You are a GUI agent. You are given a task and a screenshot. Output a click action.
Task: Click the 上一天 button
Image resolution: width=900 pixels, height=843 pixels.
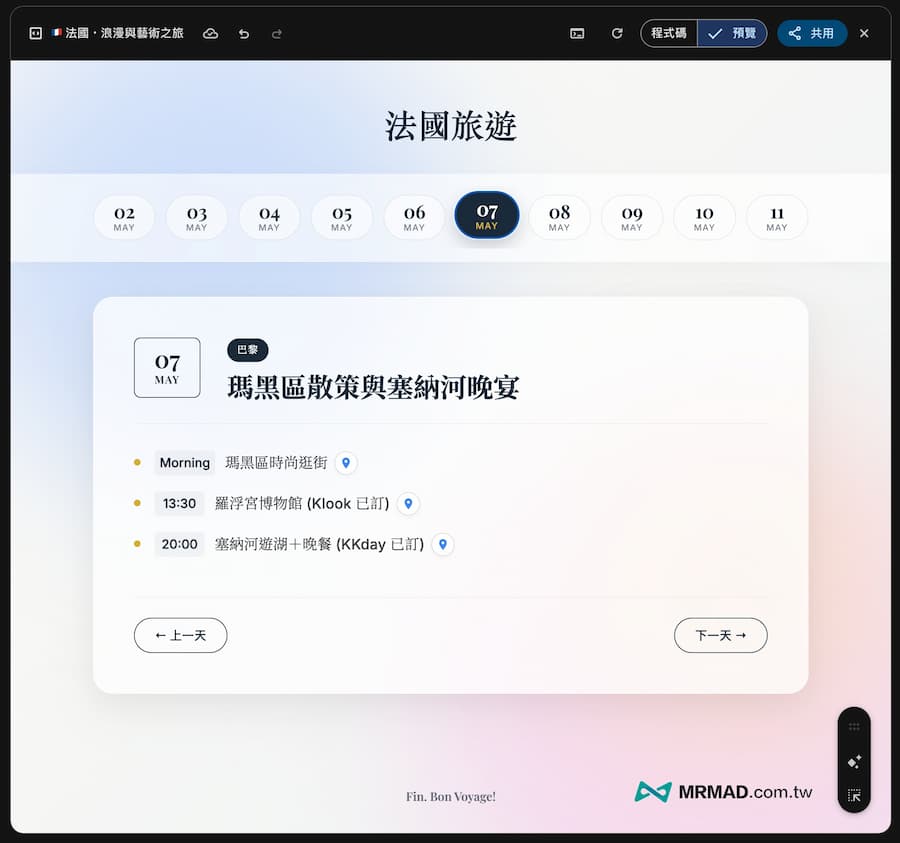pos(180,635)
